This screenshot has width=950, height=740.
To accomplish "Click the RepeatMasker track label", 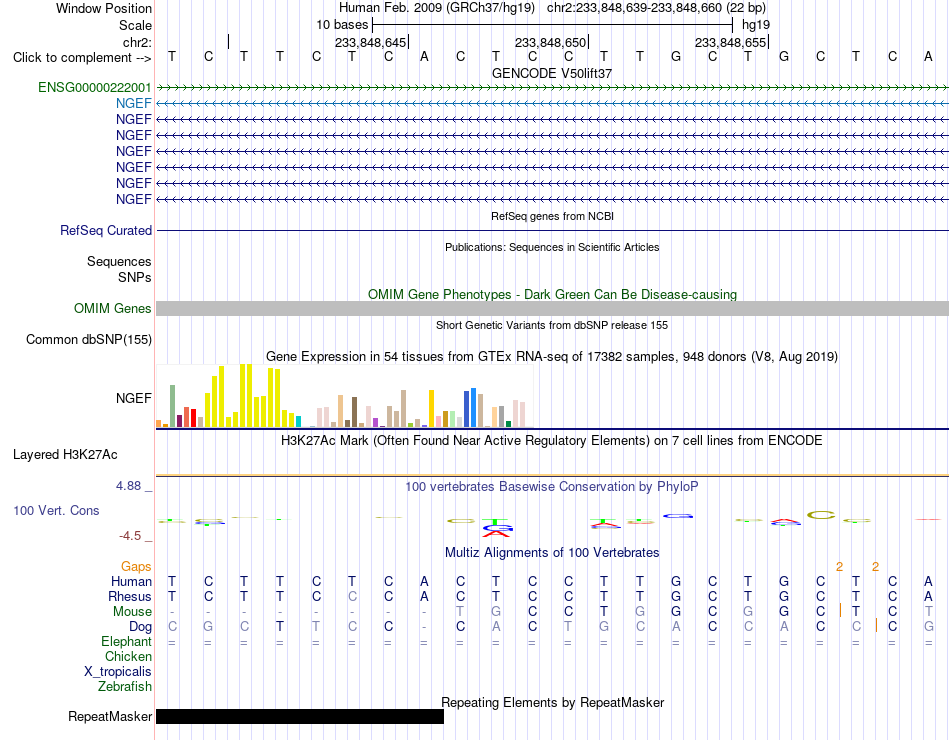I will pos(110,716).
